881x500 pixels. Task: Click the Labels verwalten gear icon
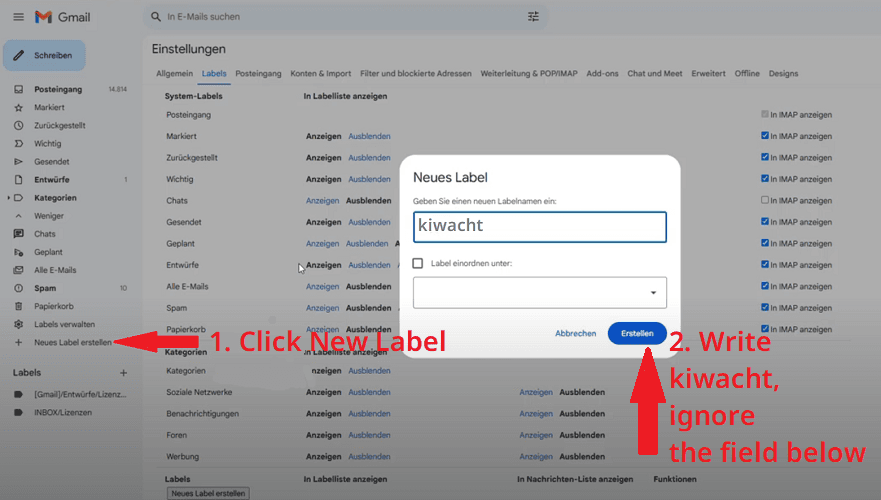click(19, 324)
